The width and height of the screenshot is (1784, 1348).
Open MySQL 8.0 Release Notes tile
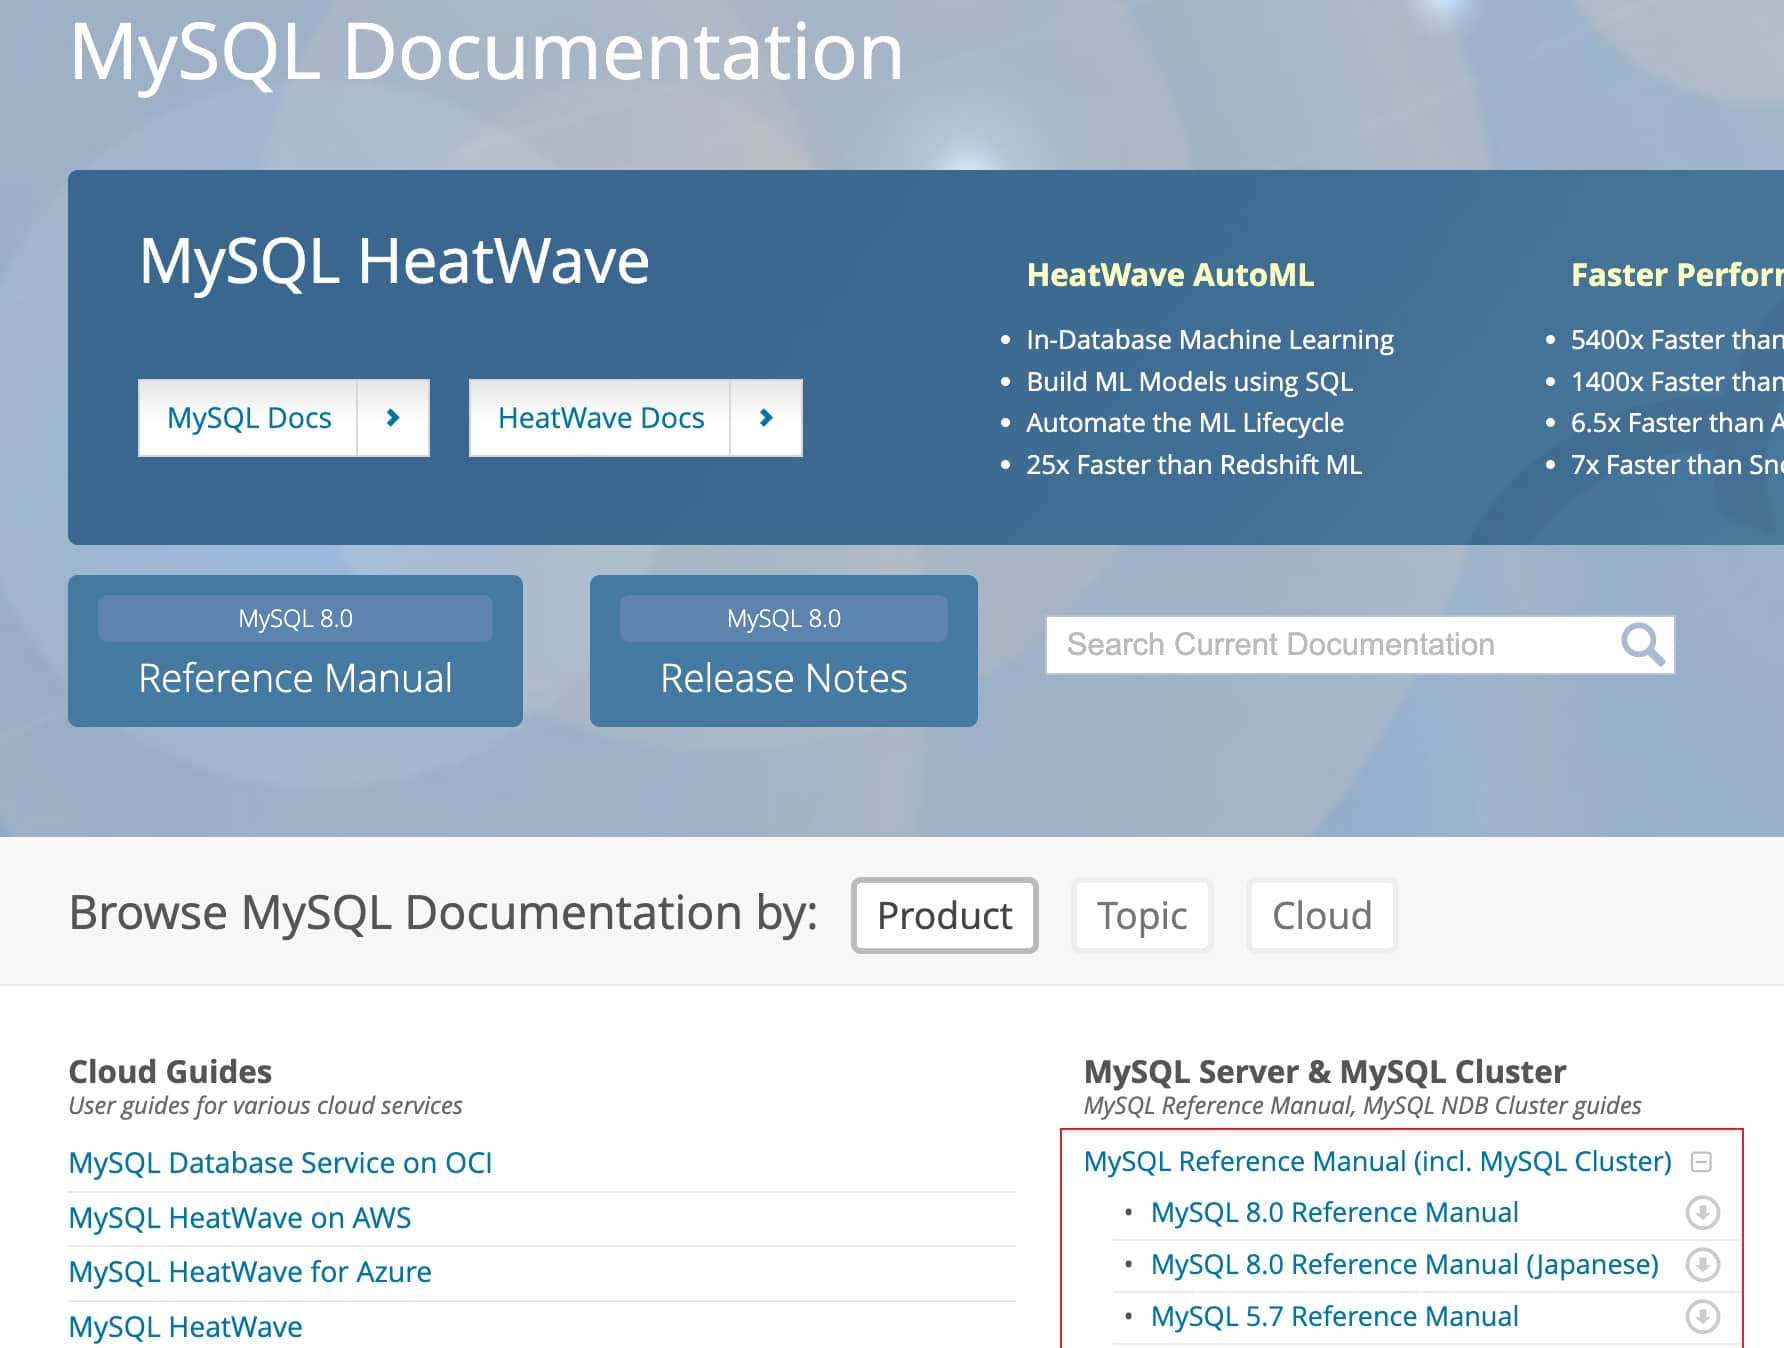(784, 651)
